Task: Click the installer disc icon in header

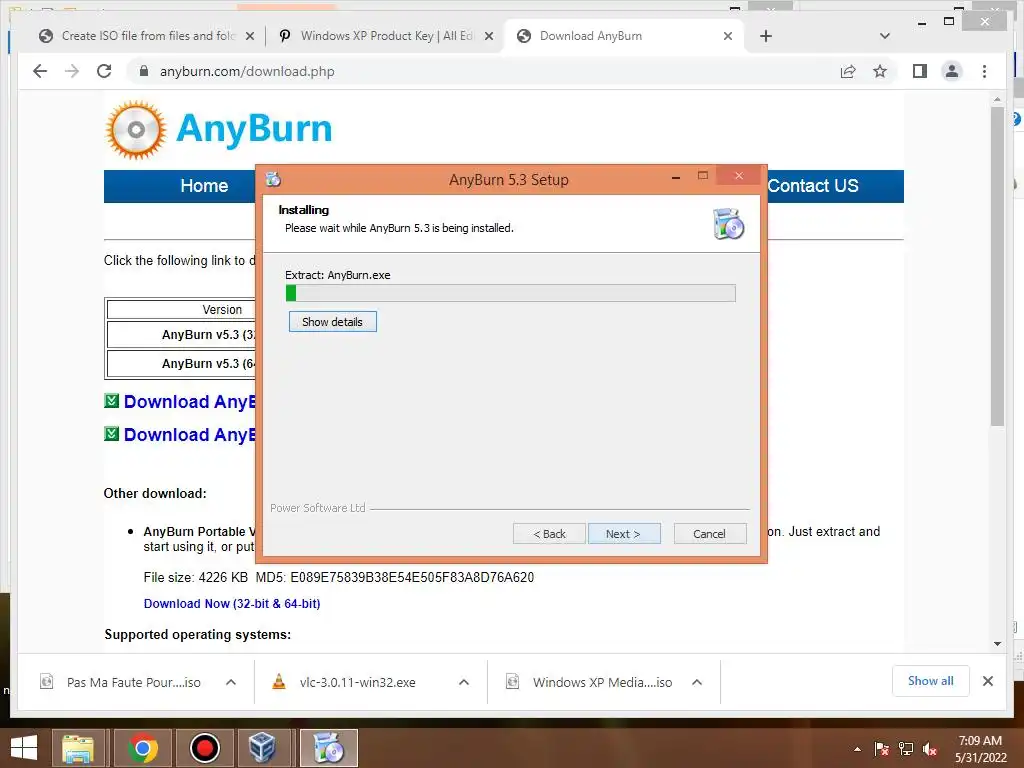Action: [728, 223]
